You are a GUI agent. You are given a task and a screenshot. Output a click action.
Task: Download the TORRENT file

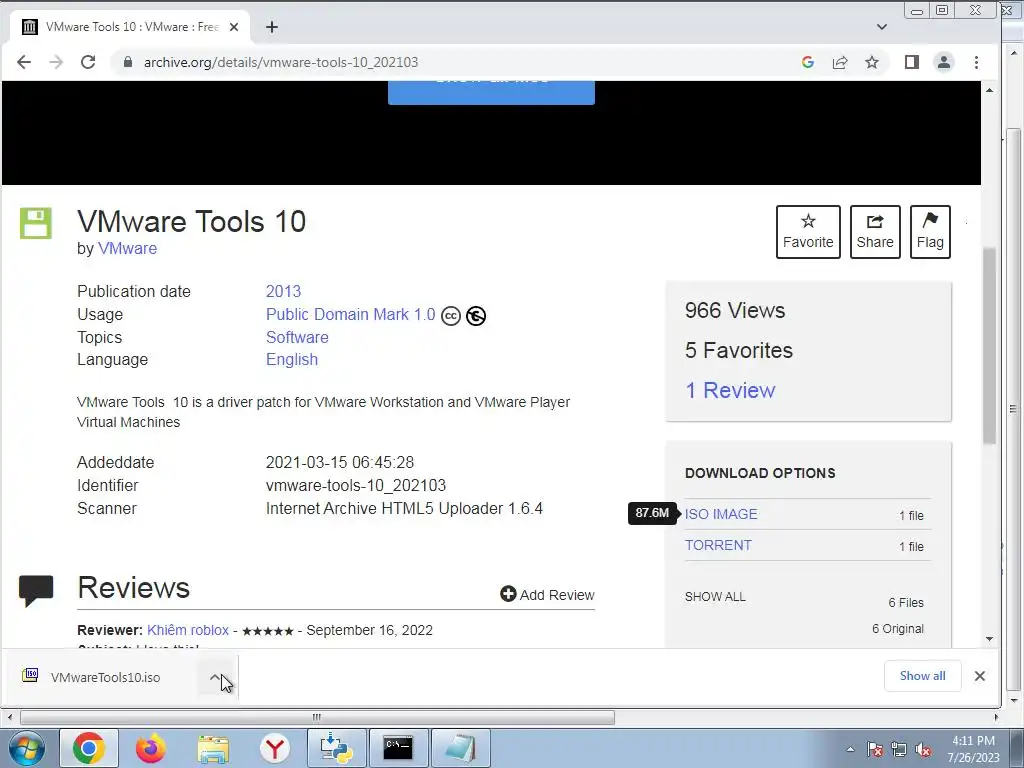[x=718, y=545]
